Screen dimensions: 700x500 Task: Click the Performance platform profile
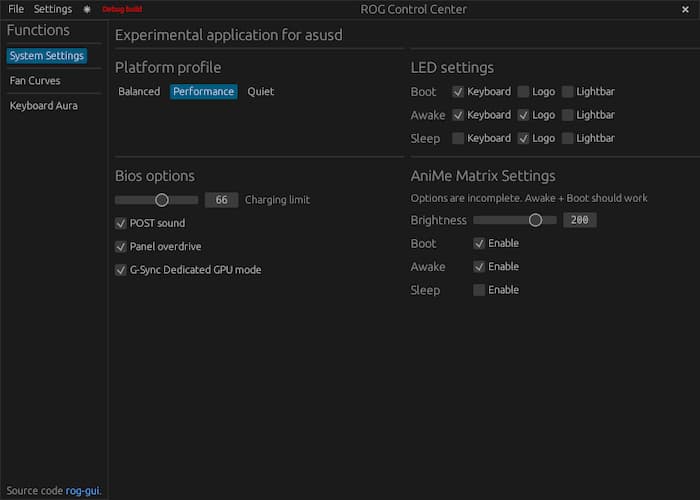point(203,92)
